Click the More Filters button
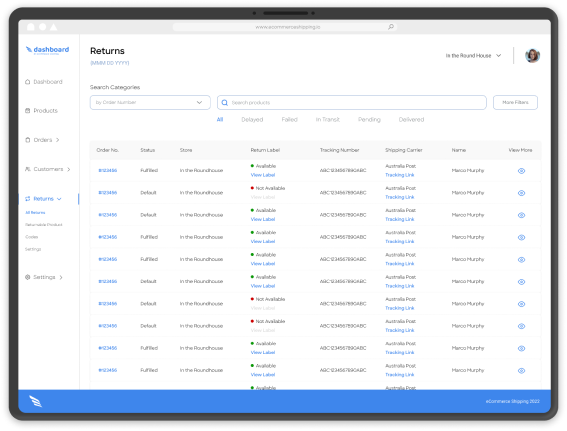Screen dimensions: 567x431 pyautogui.click(x=515, y=102)
